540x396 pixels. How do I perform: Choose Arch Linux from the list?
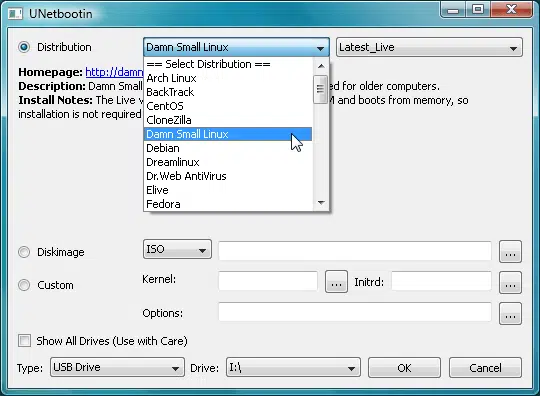(228, 78)
